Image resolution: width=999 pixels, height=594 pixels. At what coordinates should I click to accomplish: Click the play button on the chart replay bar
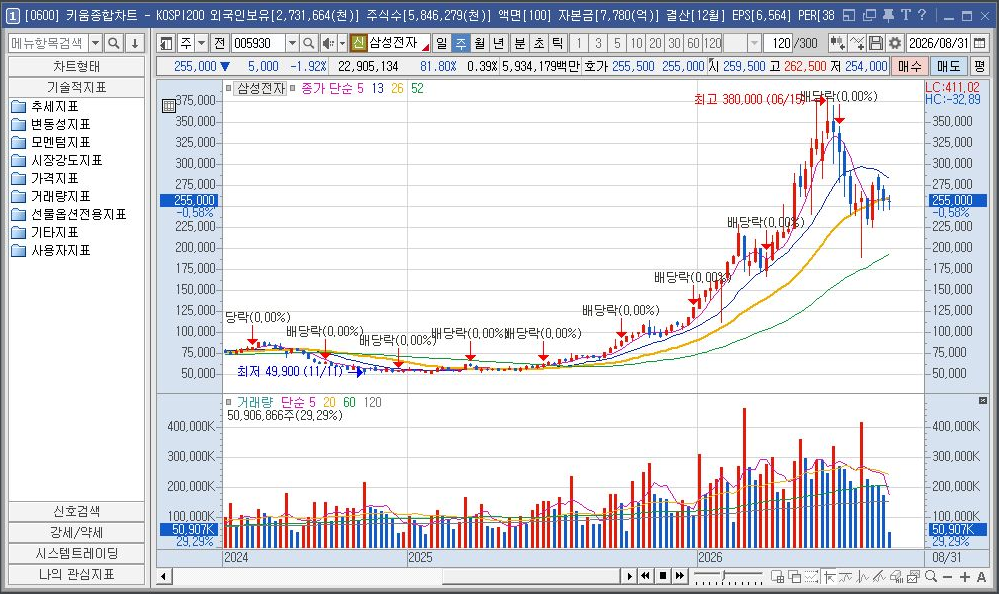[x=629, y=576]
